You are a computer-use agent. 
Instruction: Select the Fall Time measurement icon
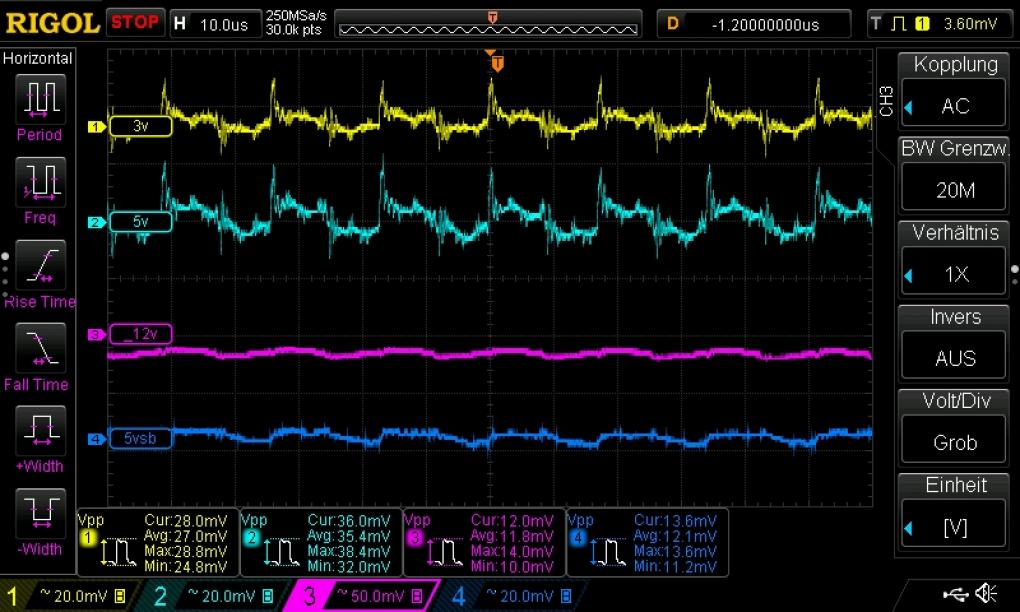click(40, 347)
